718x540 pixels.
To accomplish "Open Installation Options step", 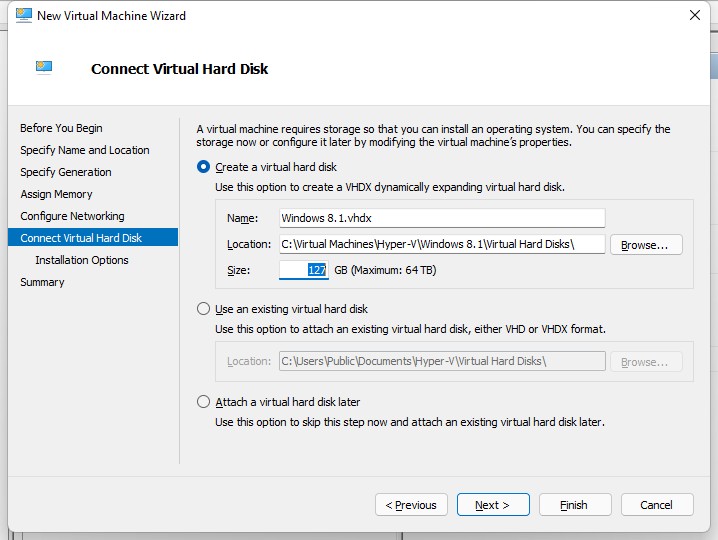I will (82, 260).
